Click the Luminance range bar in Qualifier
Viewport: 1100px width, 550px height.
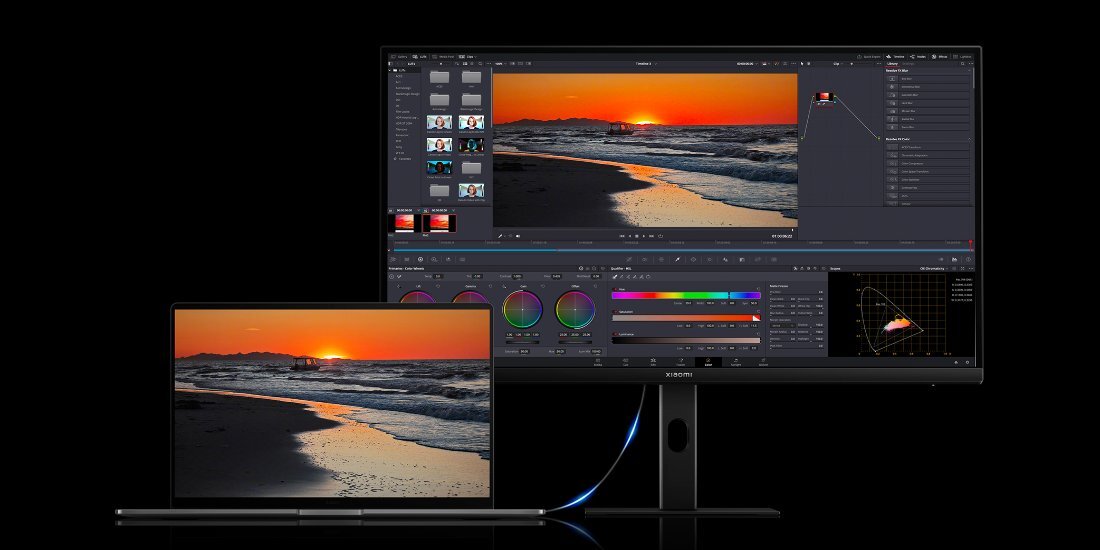point(686,340)
